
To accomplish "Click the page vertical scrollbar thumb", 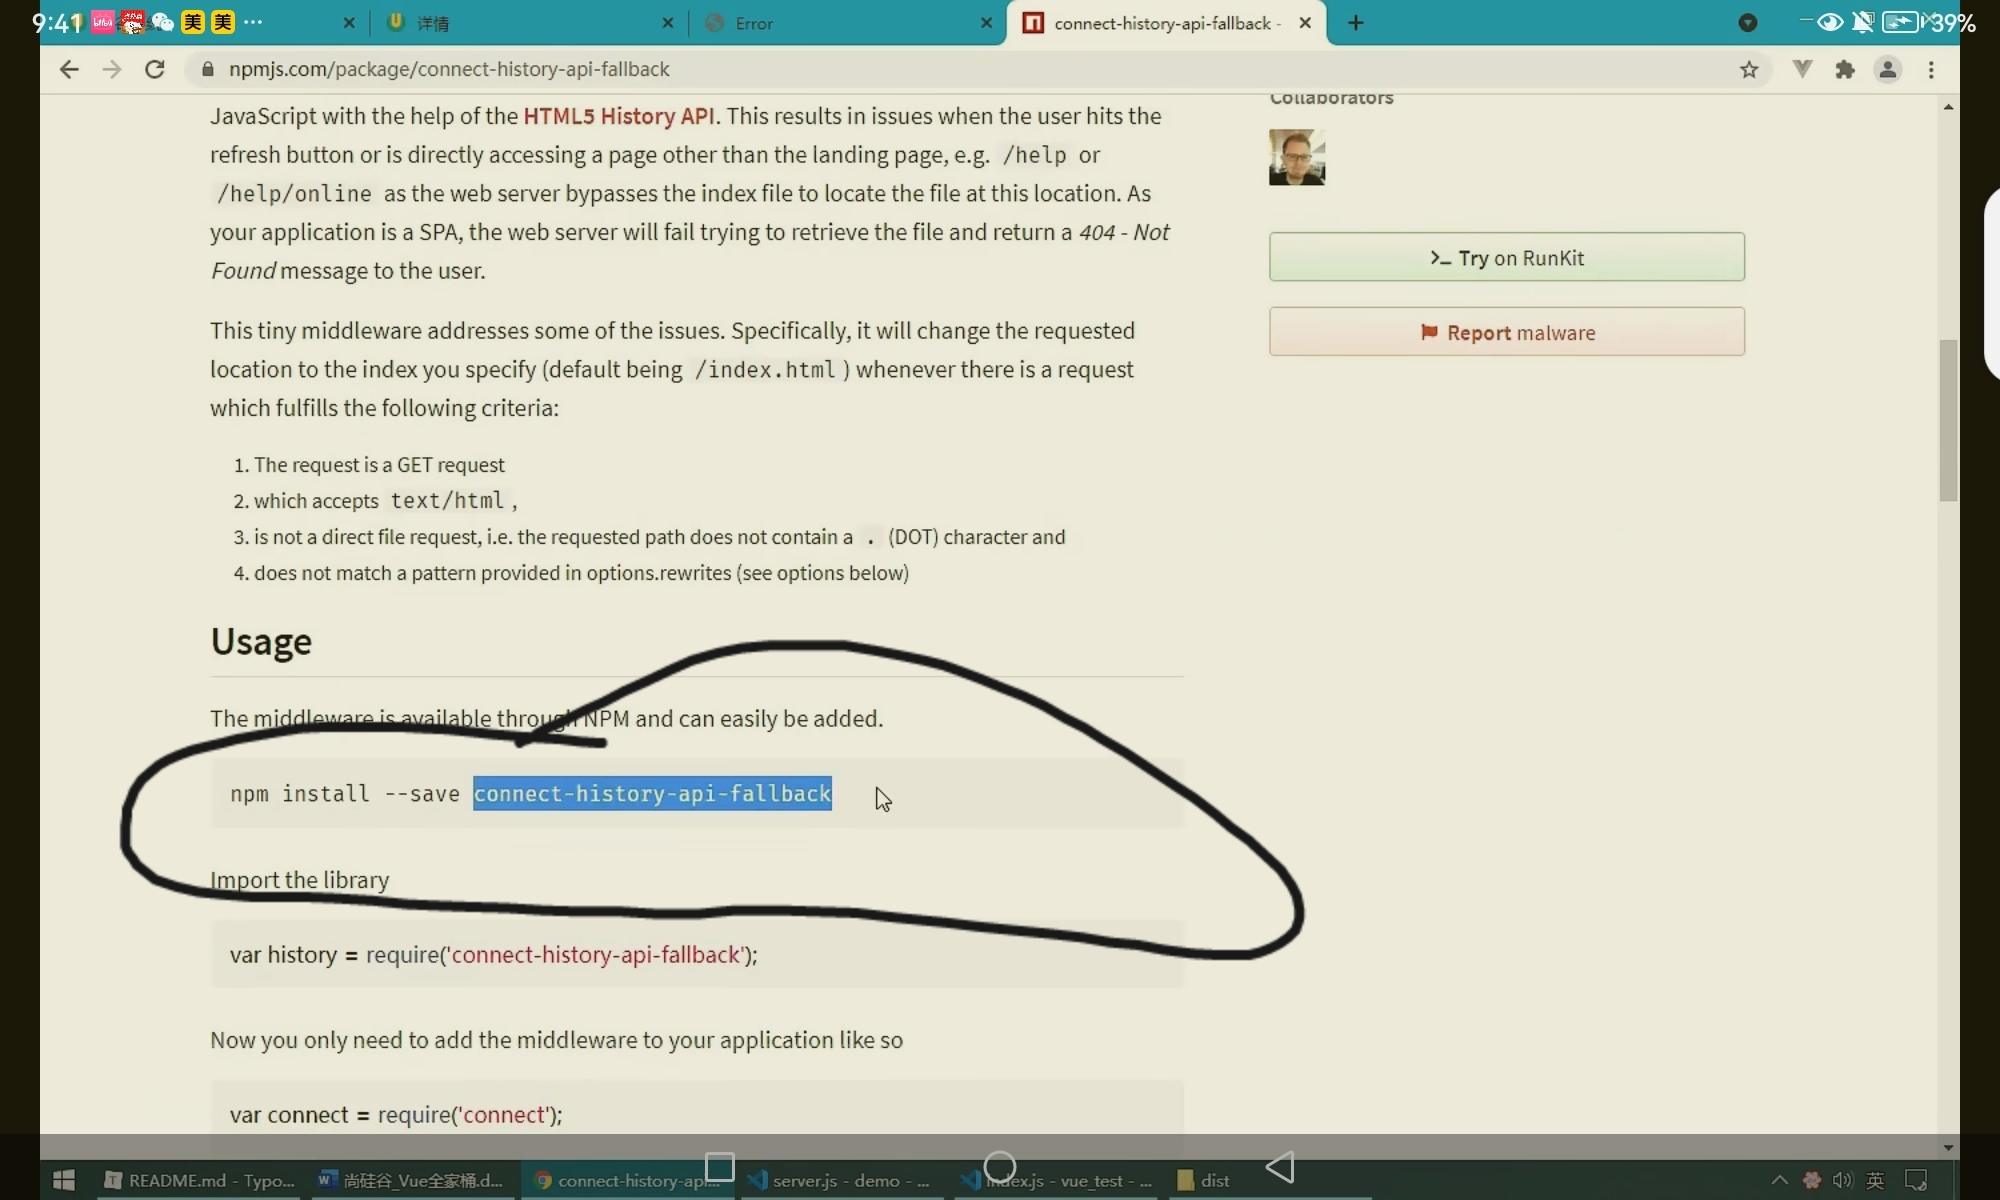I will 1947,420.
